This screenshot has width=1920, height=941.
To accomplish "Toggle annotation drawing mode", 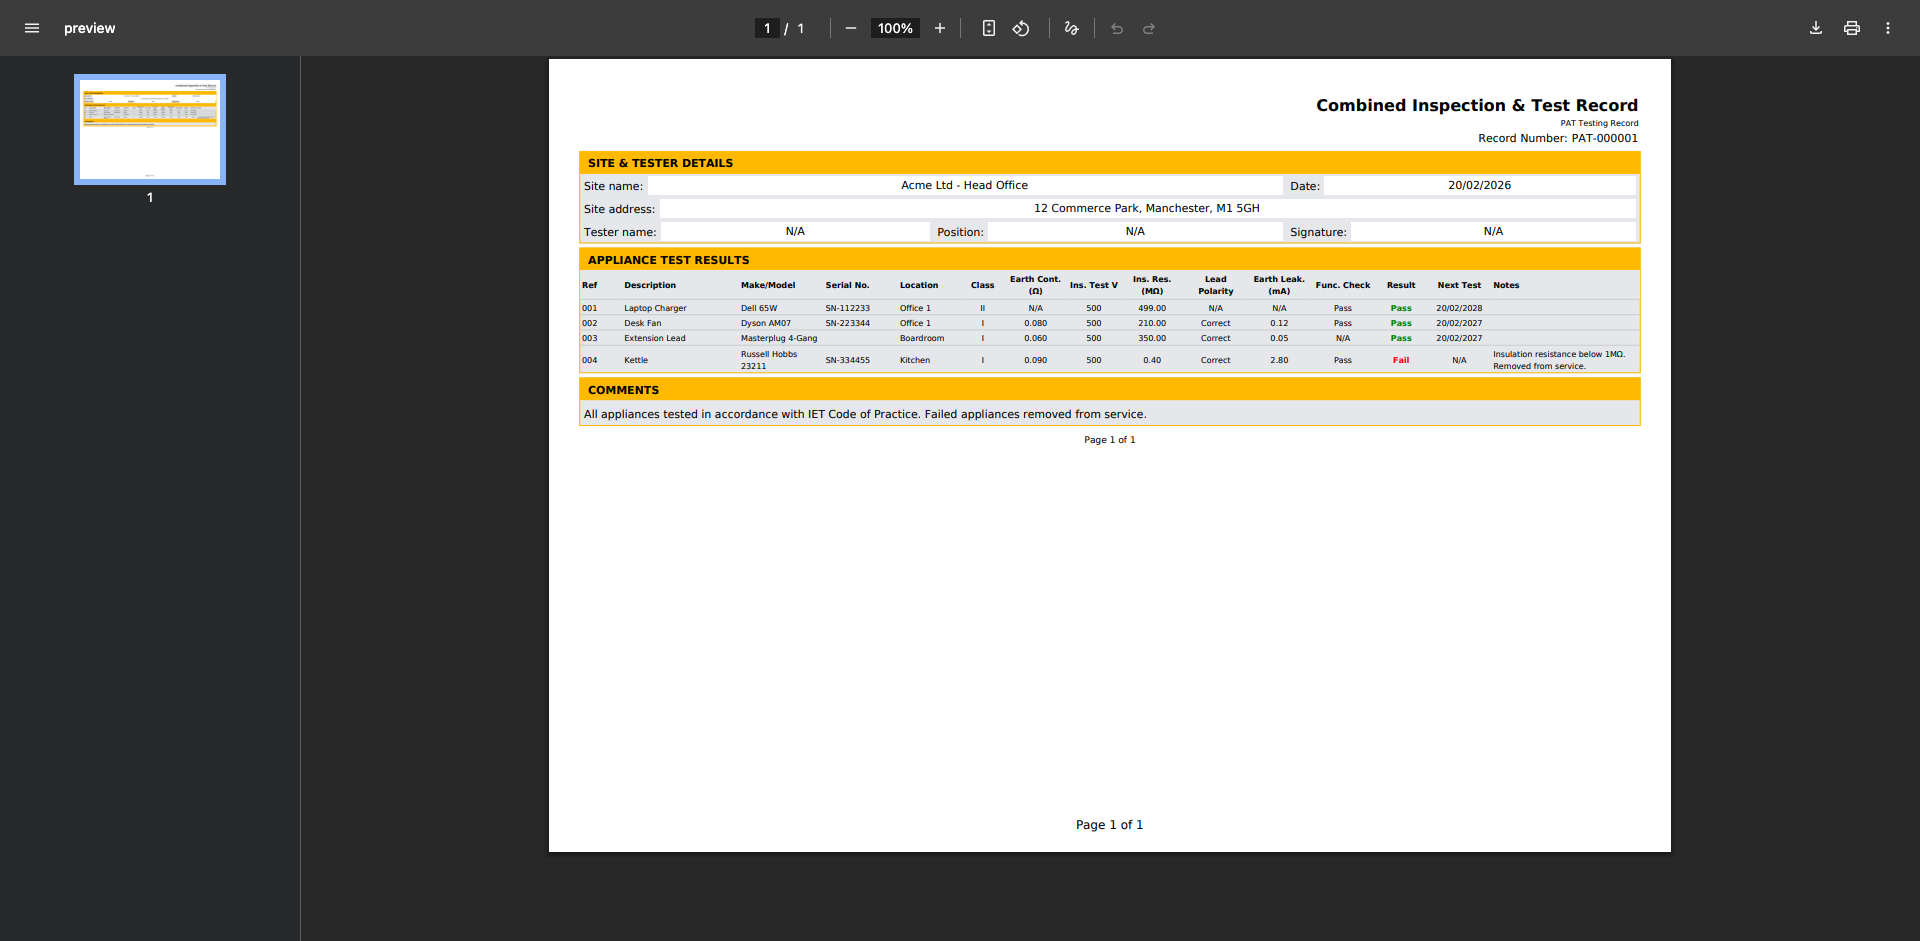I will pyautogui.click(x=1071, y=28).
